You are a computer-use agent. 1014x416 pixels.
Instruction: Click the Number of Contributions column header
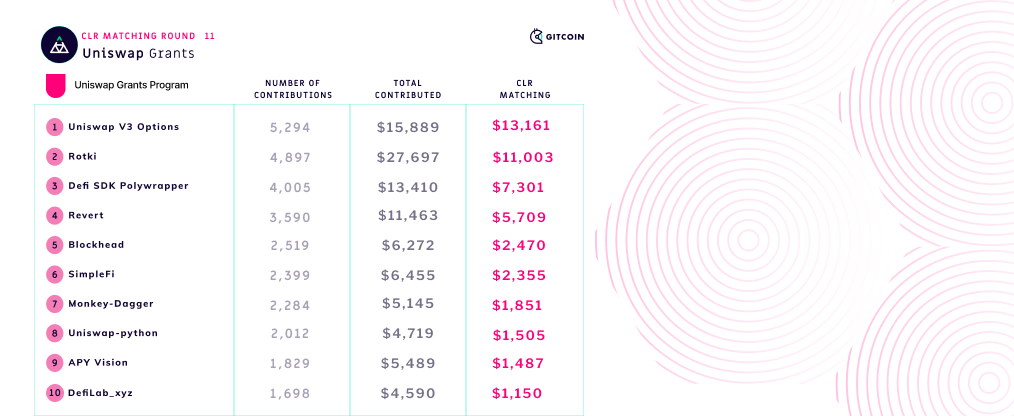point(292,89)
